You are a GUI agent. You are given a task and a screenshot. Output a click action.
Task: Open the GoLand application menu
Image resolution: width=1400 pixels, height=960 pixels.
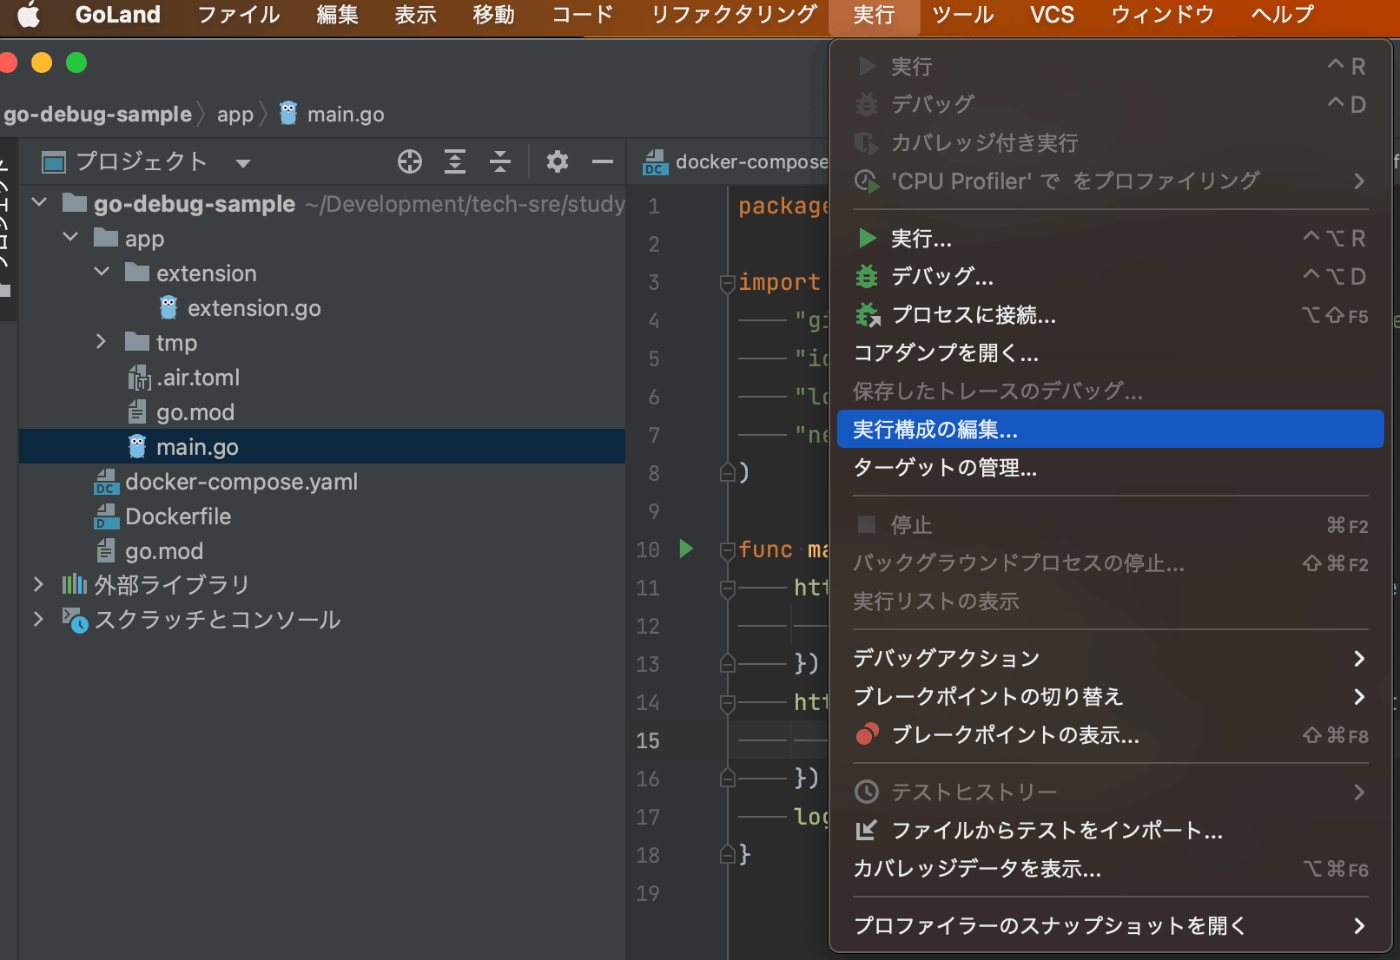pos(118,14)
